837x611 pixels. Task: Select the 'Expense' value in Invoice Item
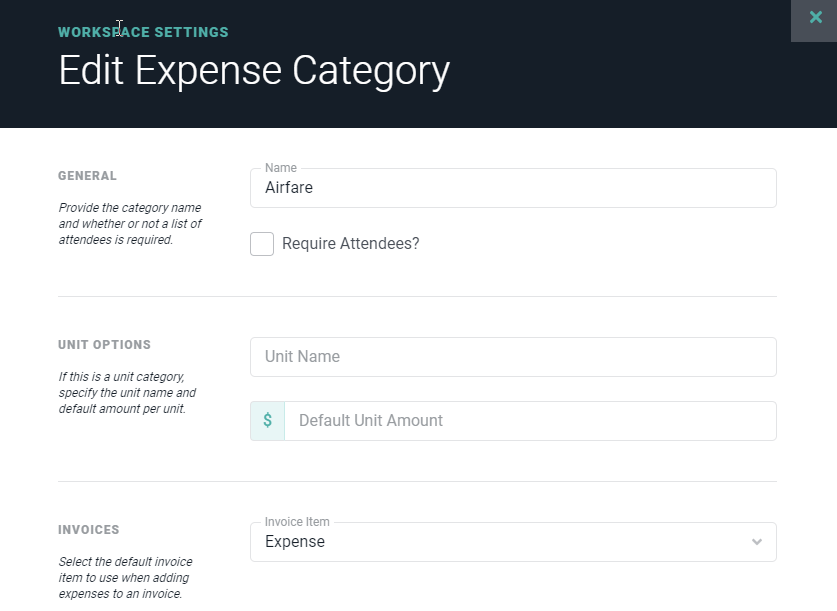coord(295,542)
